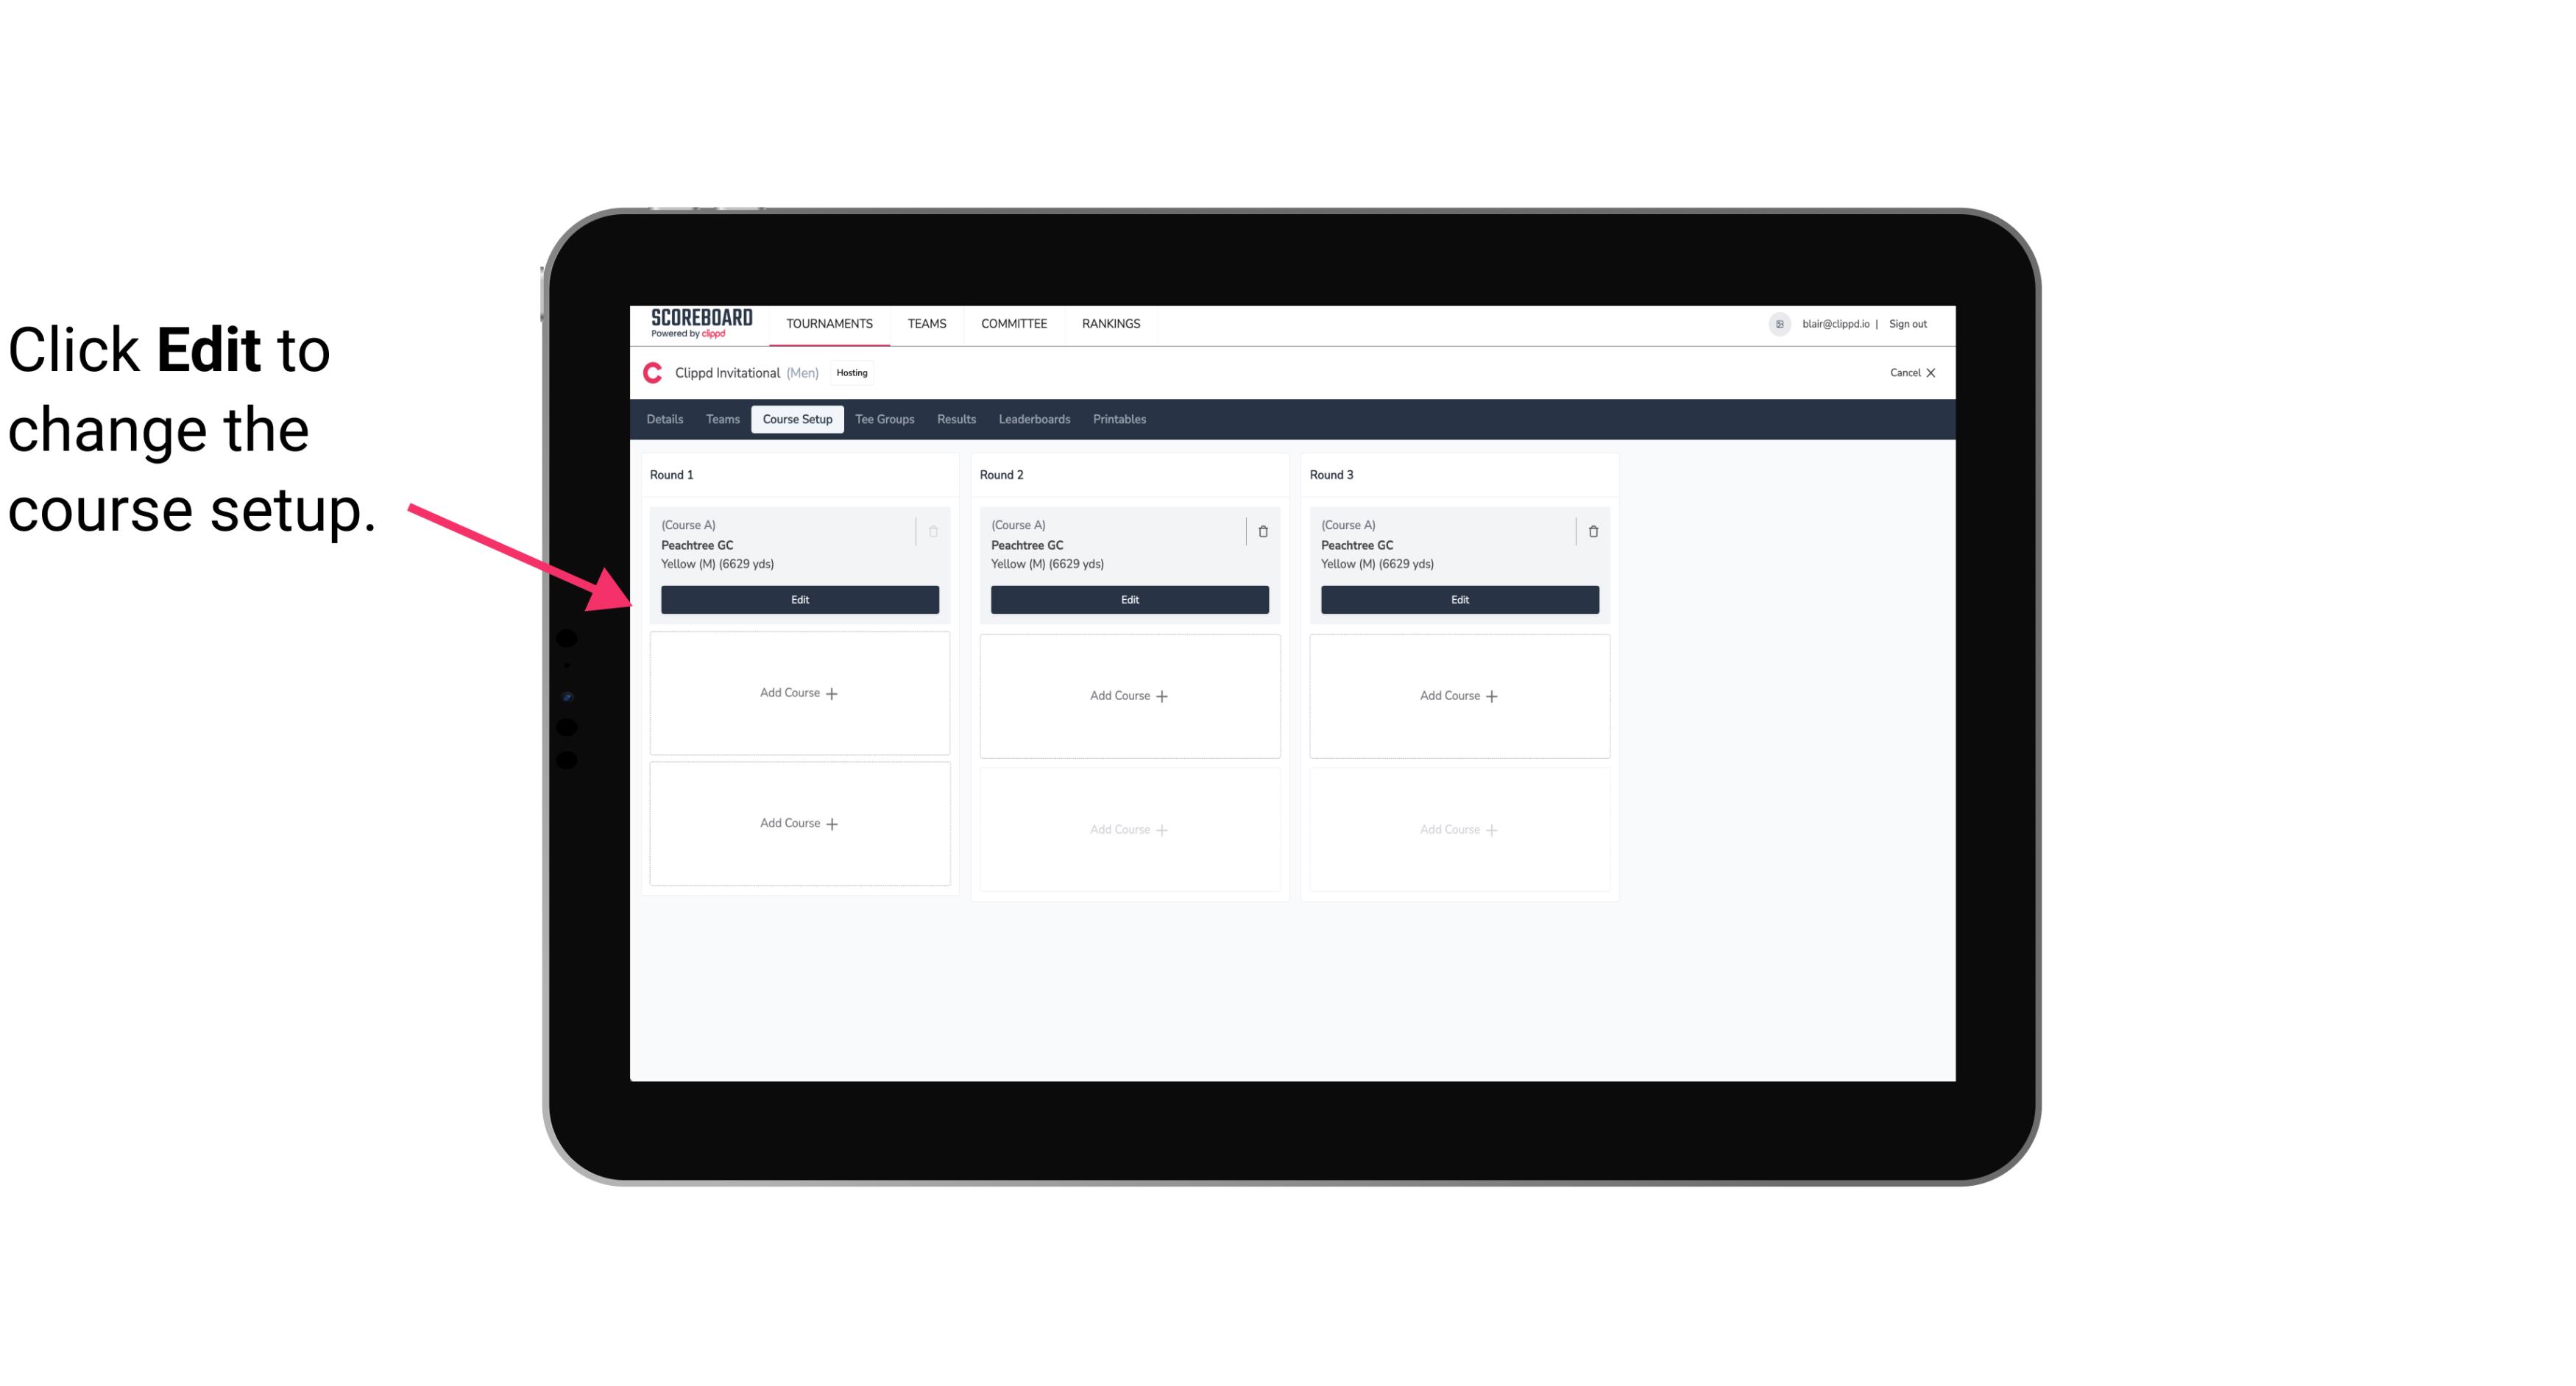Click Edit button for Round 2 course

tap(1129, 598)
